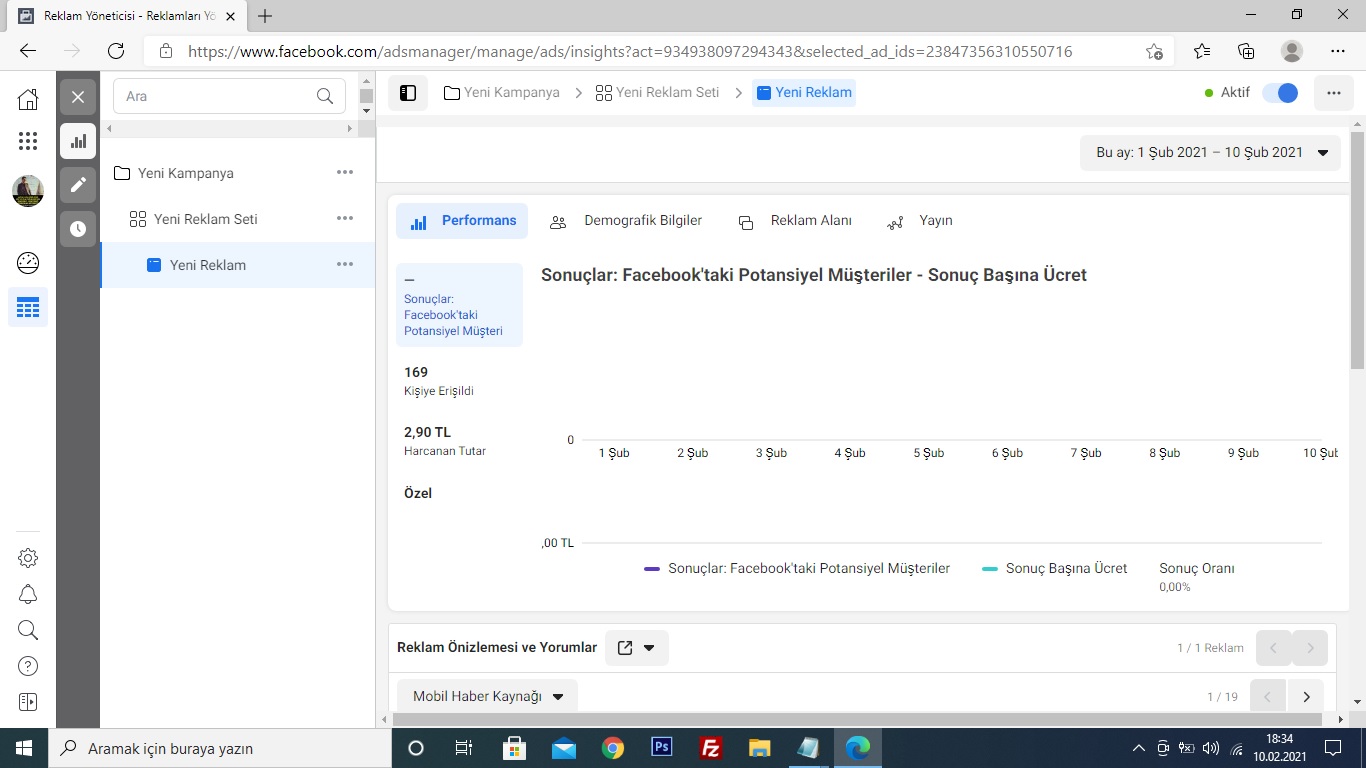Switch to Demografik Bilgiler tab

point(626,221)
